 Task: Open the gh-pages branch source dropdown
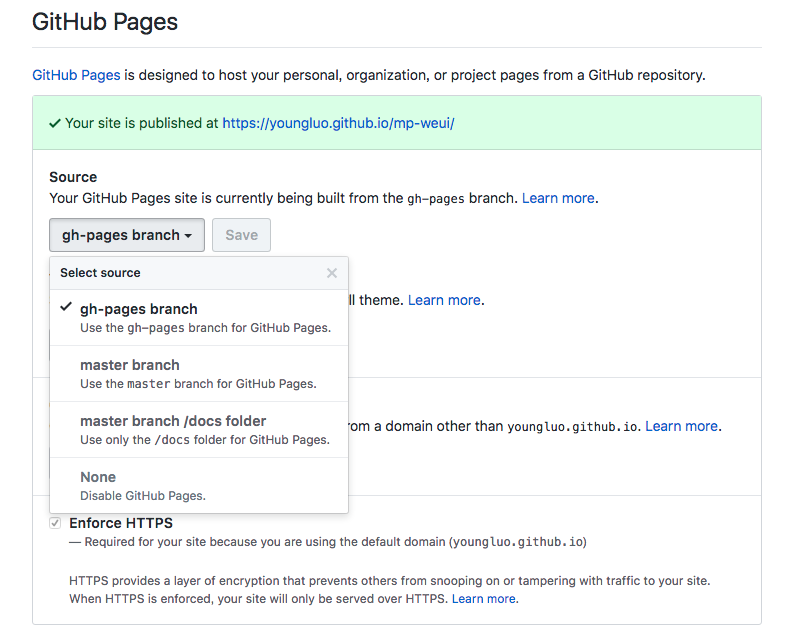[x=127, y=235]
